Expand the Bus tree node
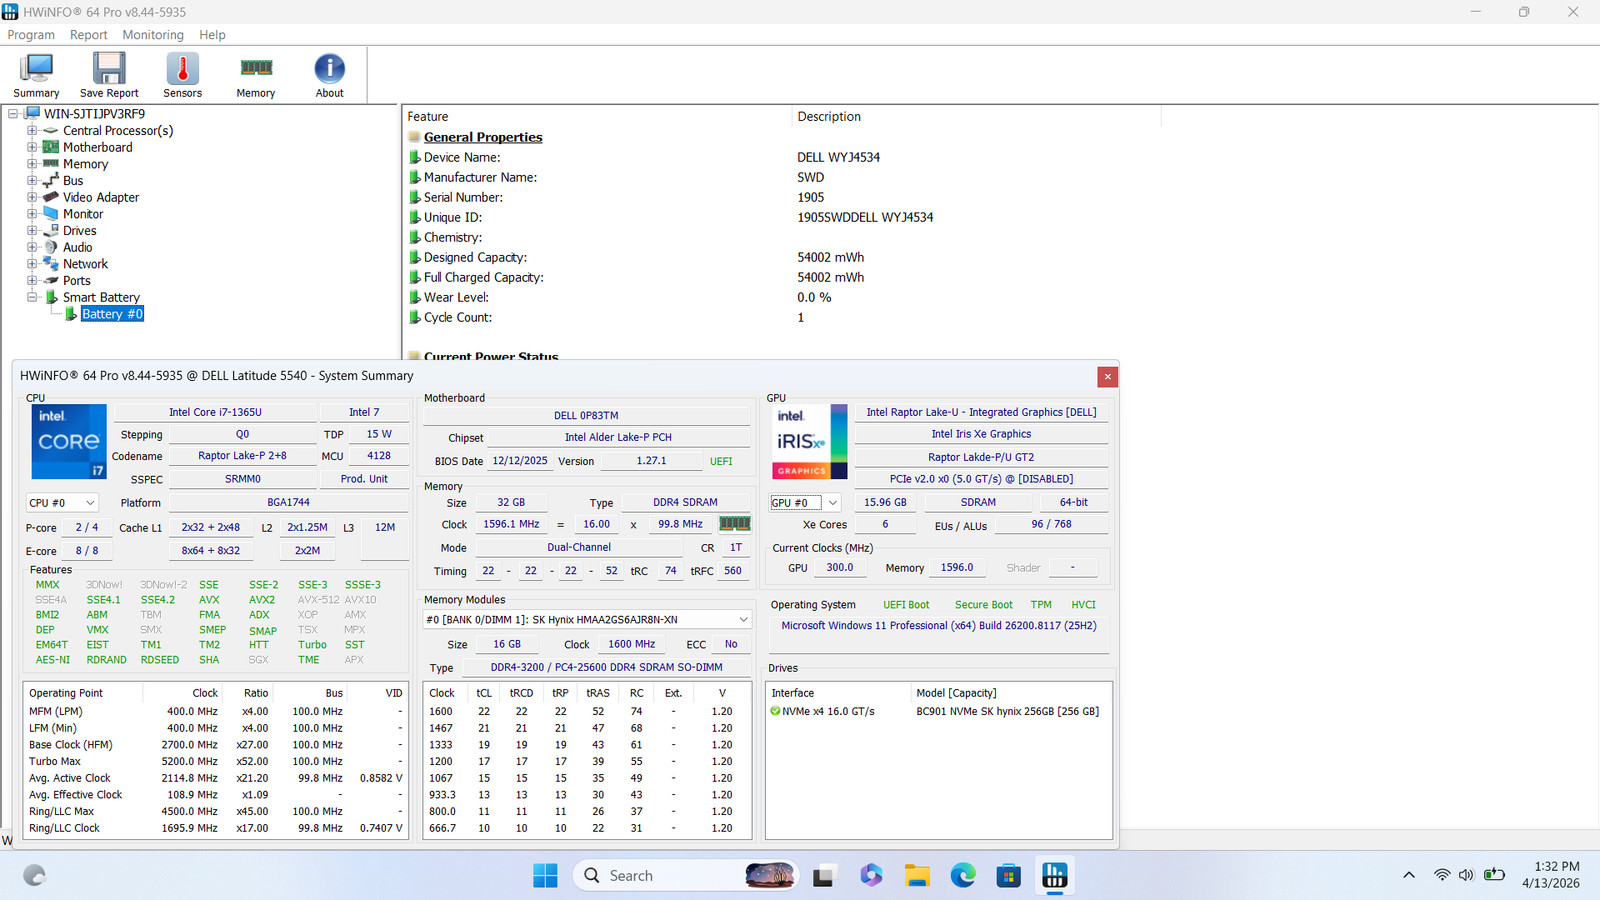1600x900 pixels. pos(32,181)
